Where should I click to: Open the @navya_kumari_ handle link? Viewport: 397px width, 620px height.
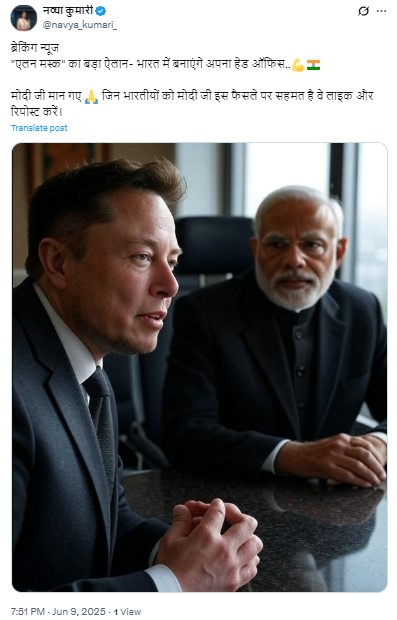click(x=79, y=25)
